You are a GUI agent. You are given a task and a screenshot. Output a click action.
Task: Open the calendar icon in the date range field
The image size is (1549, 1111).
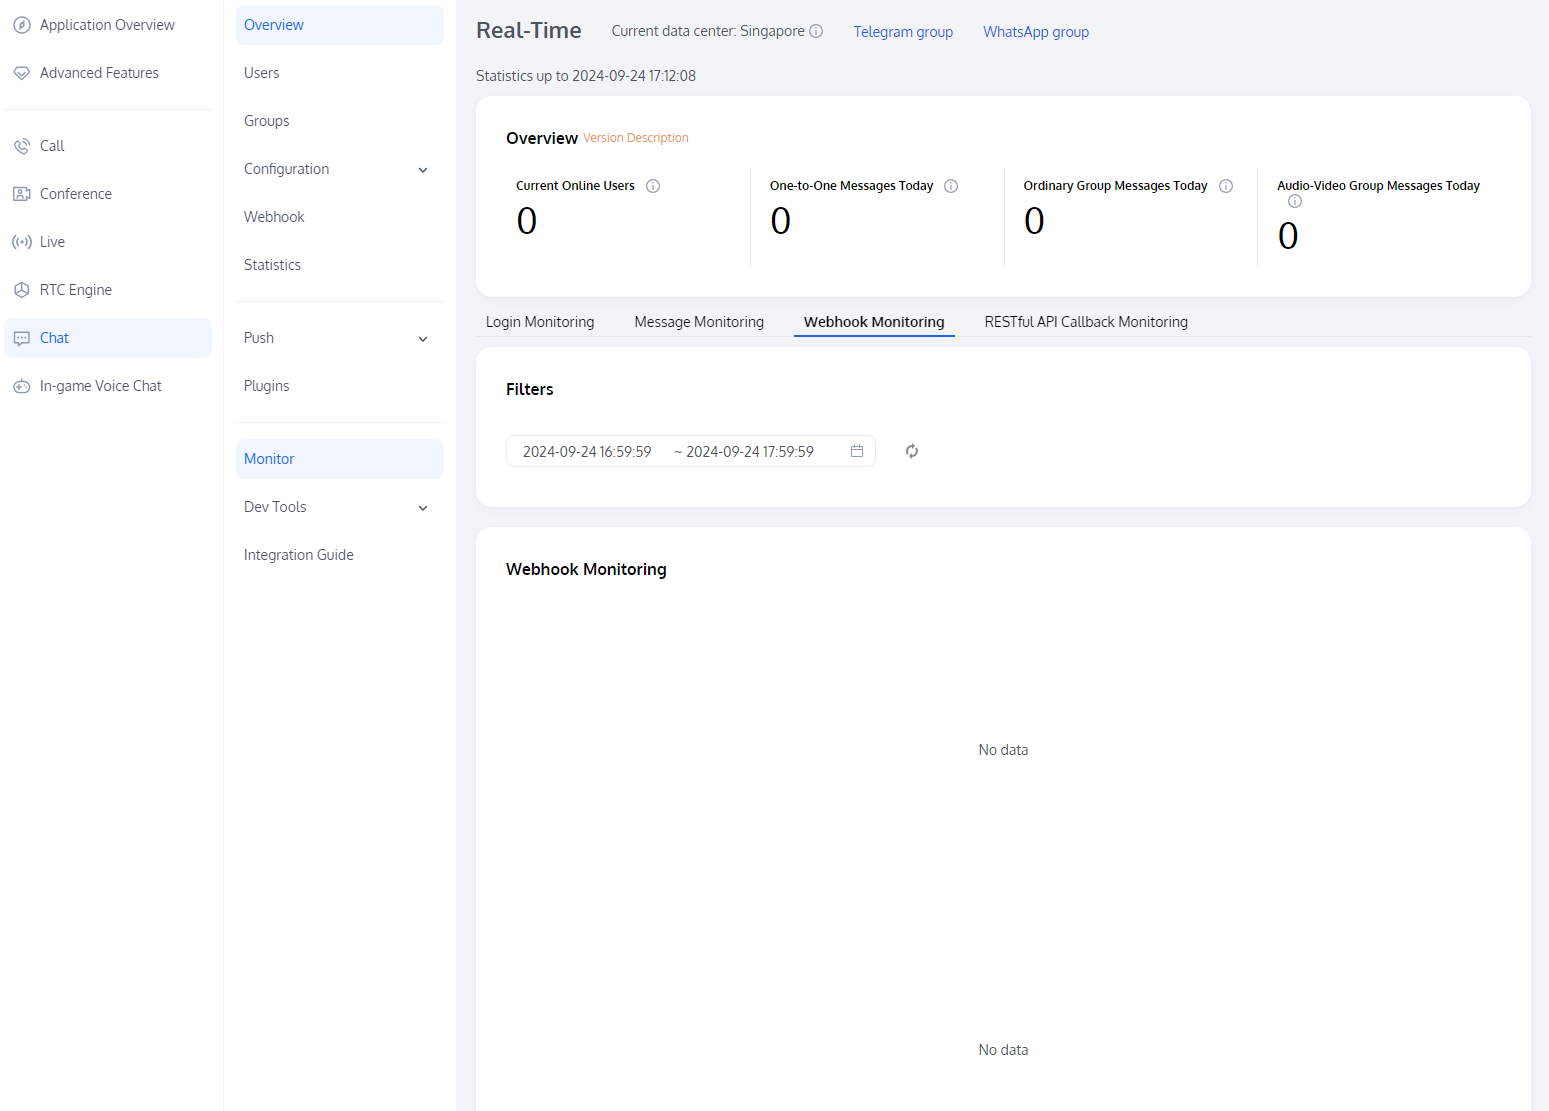(857, 451)
